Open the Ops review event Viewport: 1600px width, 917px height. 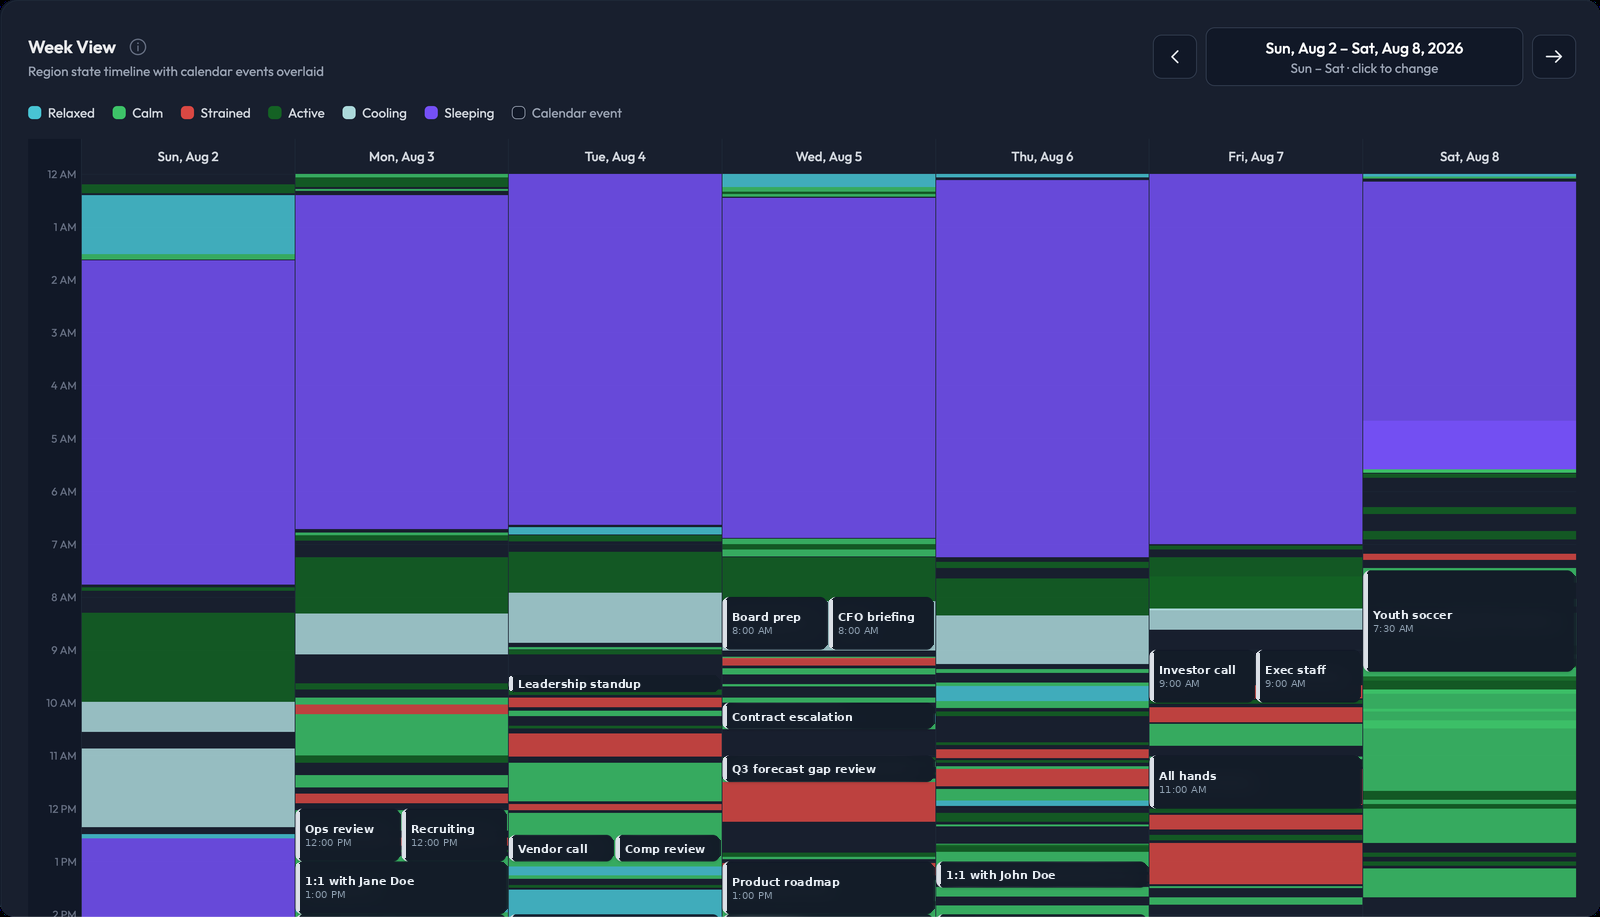coord(348,835)
